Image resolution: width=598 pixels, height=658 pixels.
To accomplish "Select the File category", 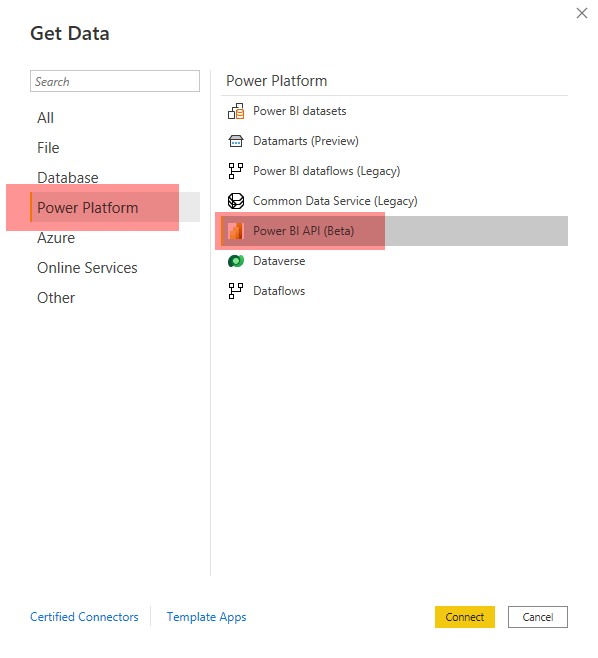I will (x=48, y=148).
